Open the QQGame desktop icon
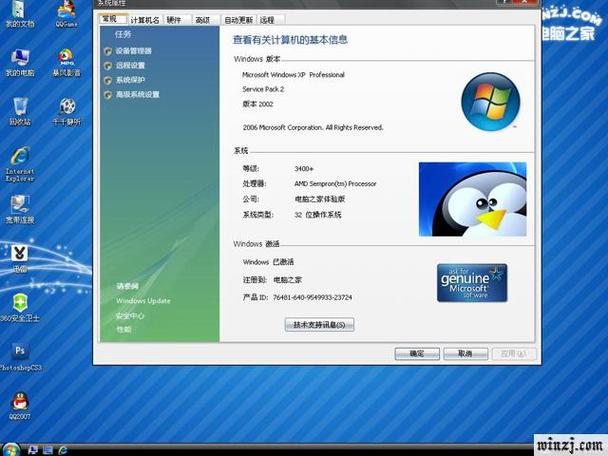 (x=66, y=14)
